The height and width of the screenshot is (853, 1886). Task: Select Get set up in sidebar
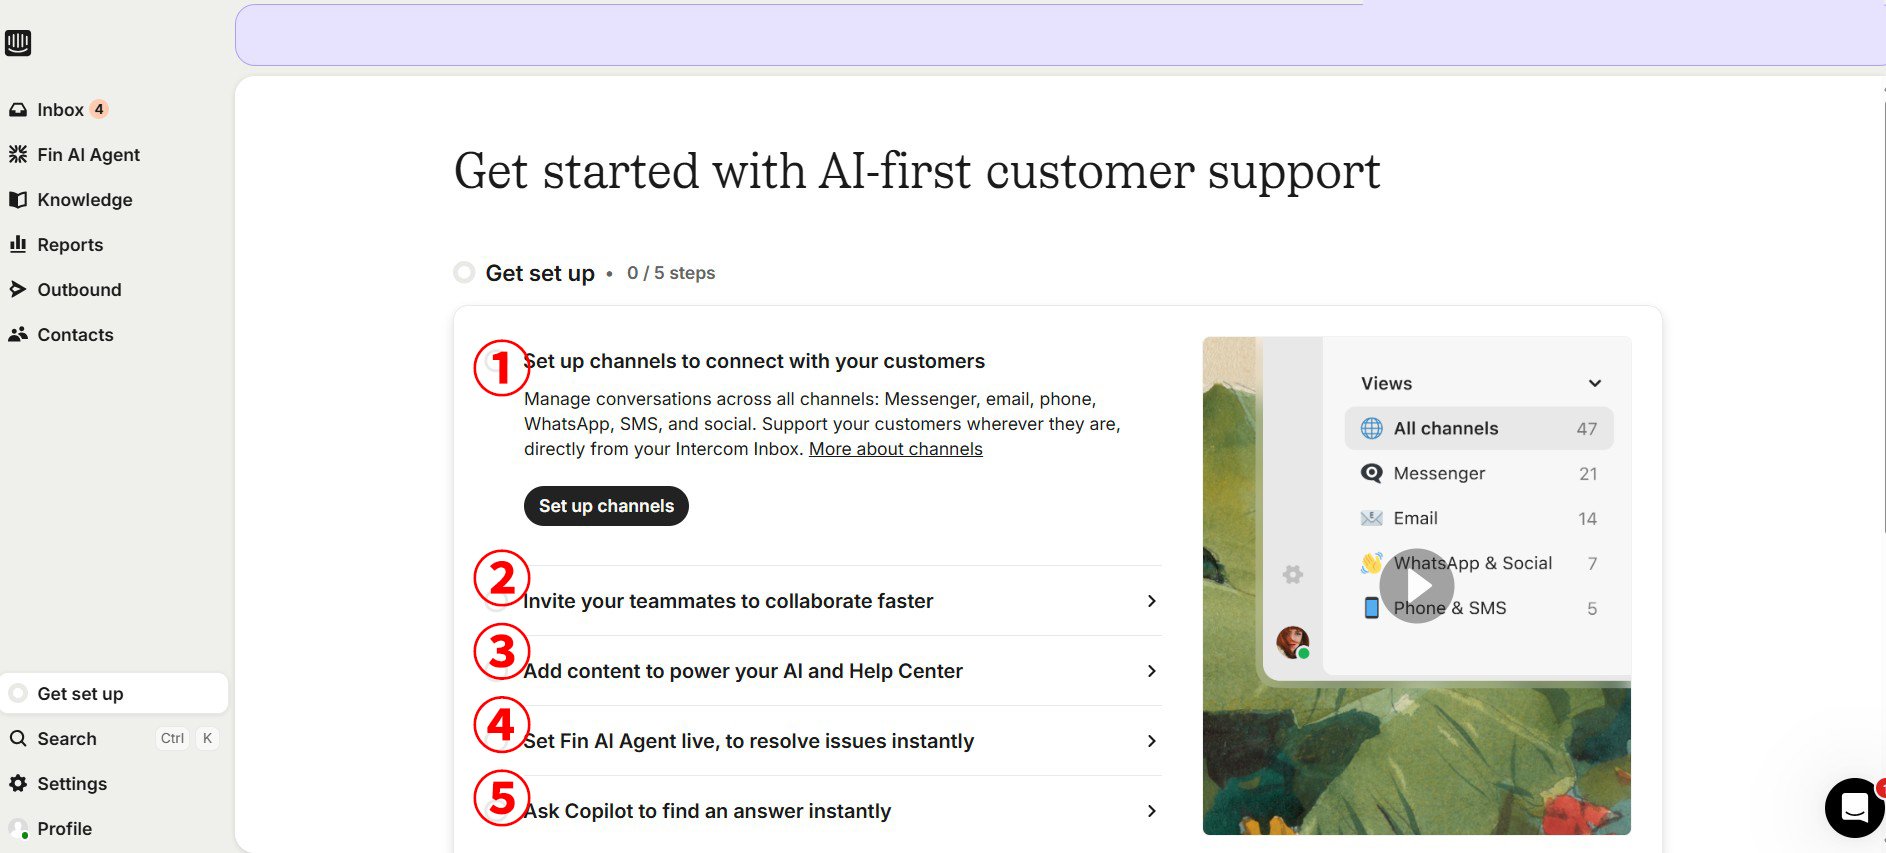pos(80,694)
